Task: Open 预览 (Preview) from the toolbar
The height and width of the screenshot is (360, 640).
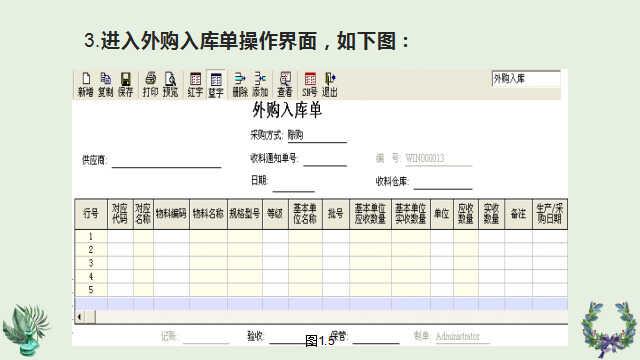Action: point(170,85)
